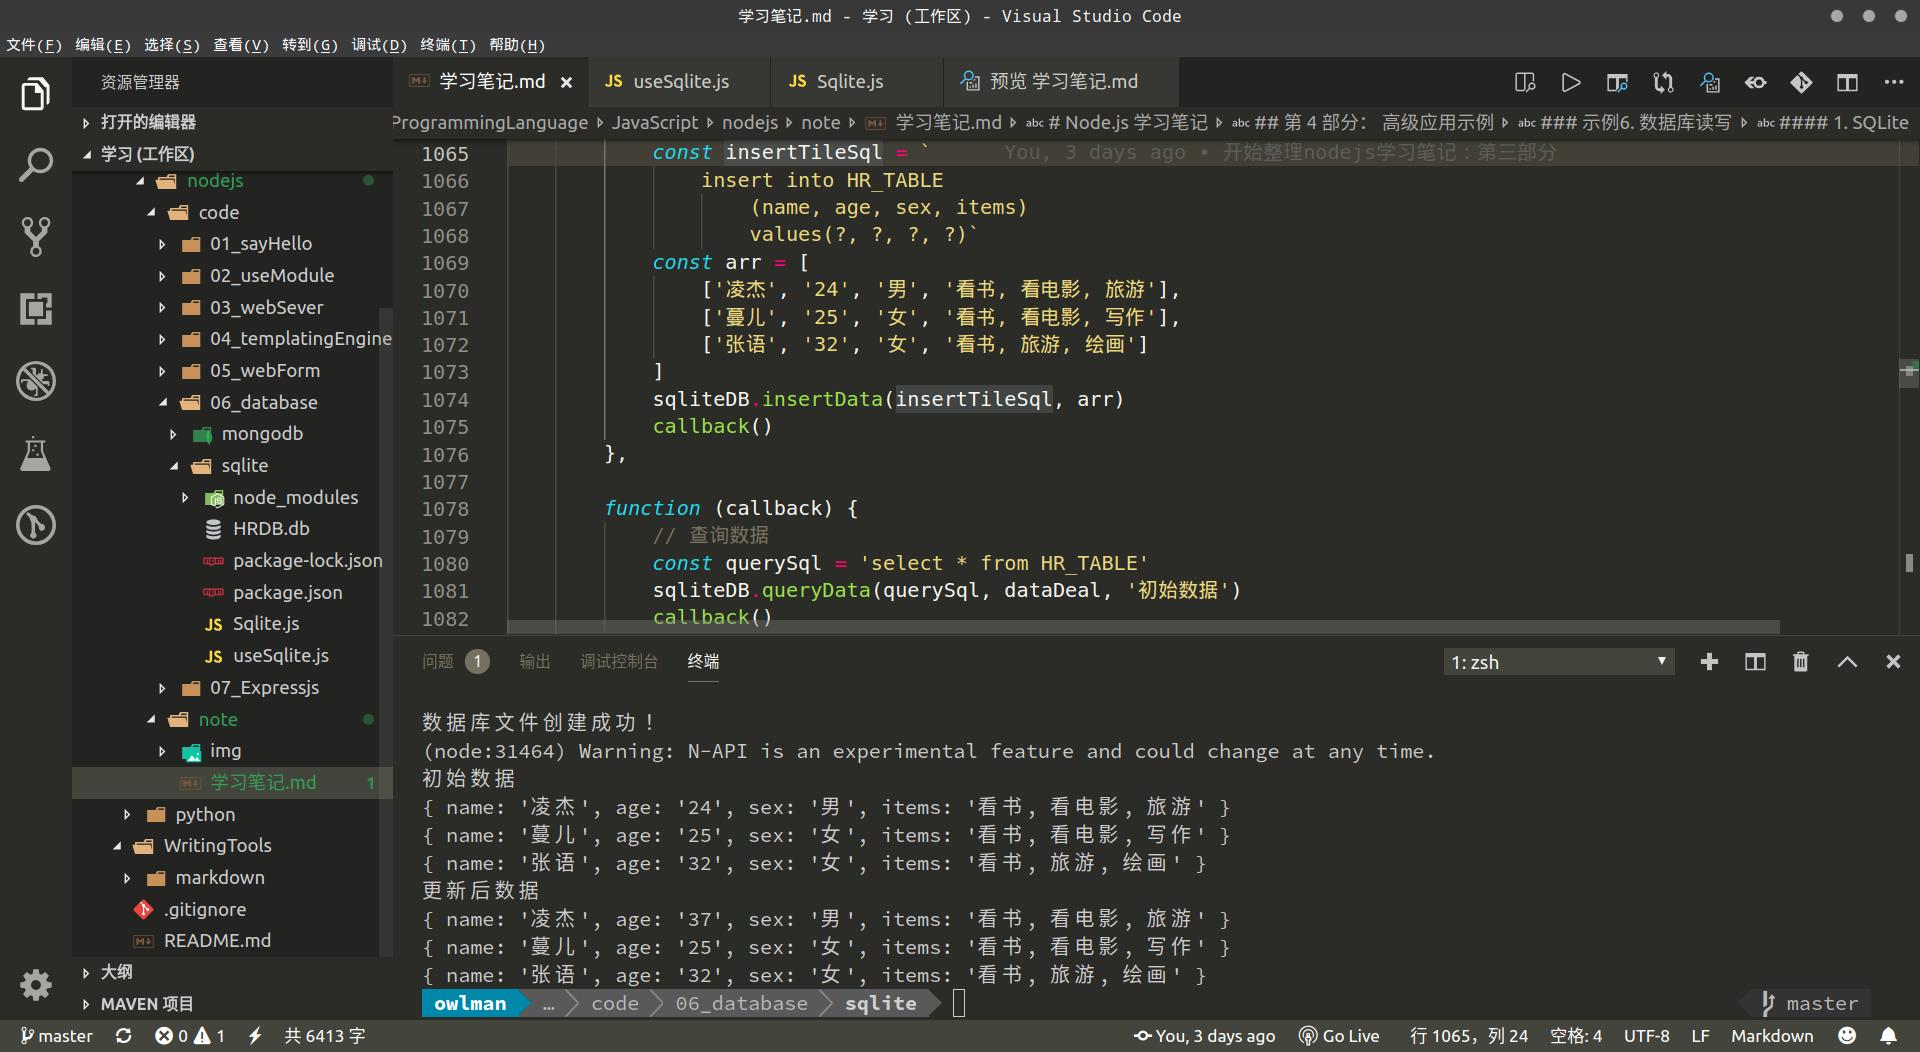Open settings gear in activity bar

pos(36,985)
